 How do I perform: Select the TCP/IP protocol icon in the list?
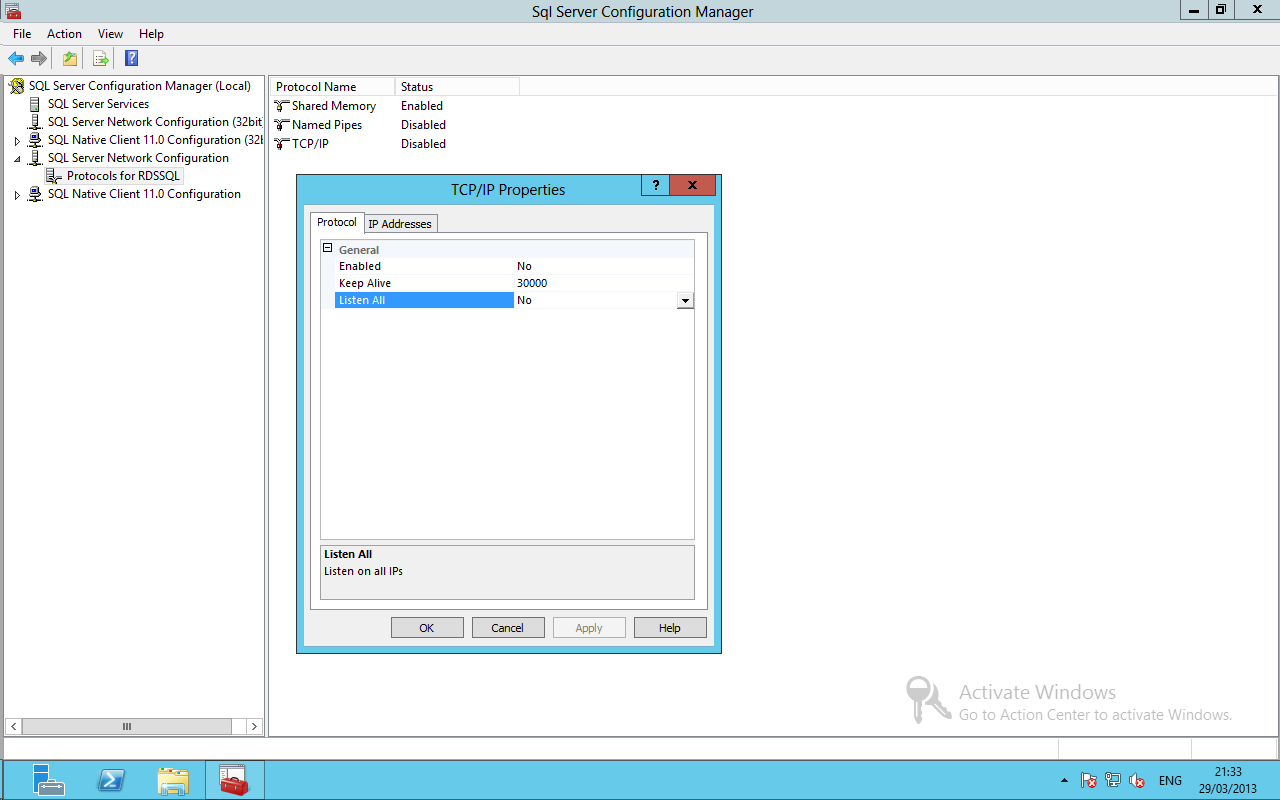[282, 143]
